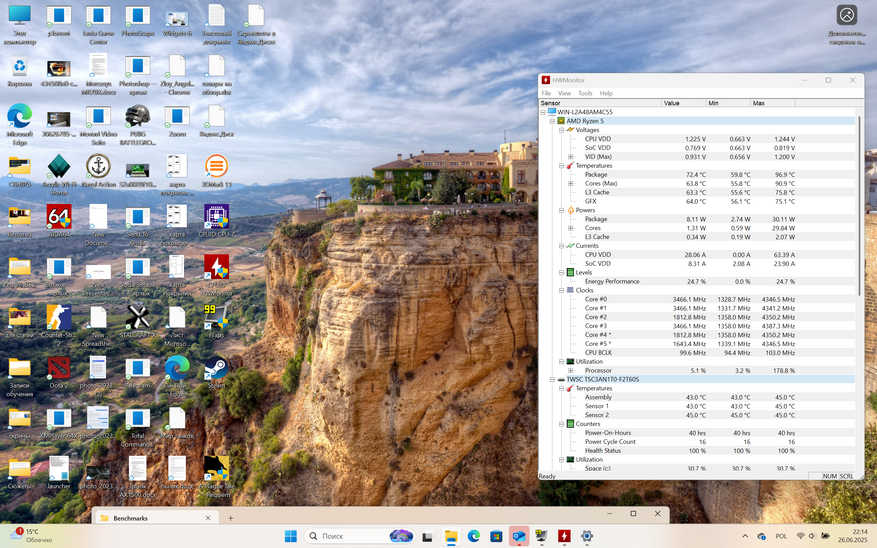The width and height of the screenshot is (877, 548).
Task: Open the Steam desktop shortcut
Action: [216, 368]
